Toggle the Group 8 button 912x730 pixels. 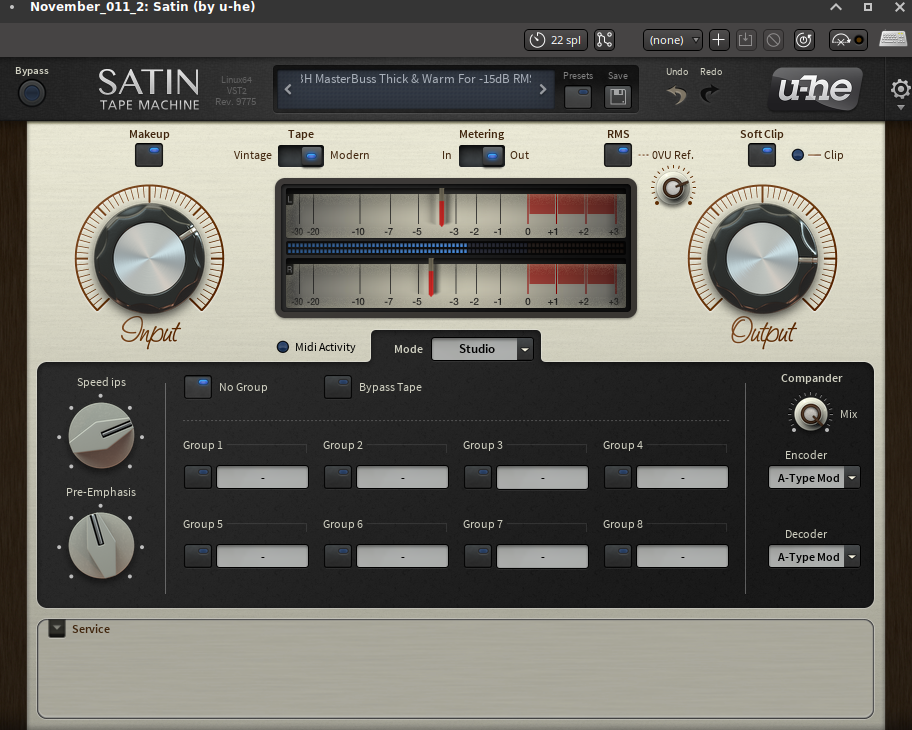[618, 556]
